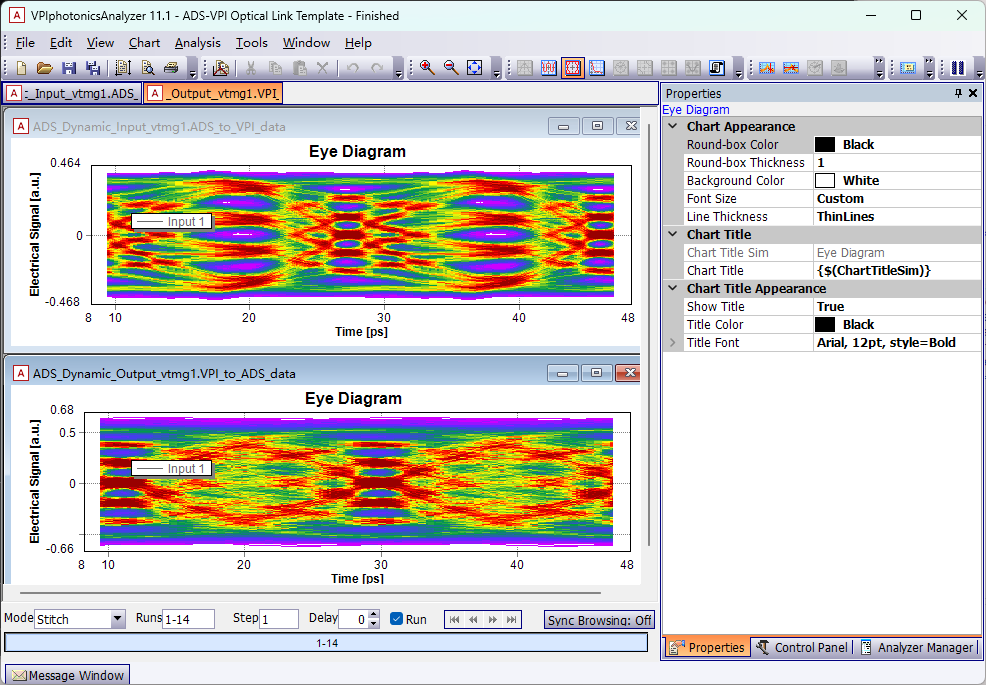This screenshot has height=685, width=986.
Task: Toggle Sync Browsing: Off button
Action: point(599,620)
